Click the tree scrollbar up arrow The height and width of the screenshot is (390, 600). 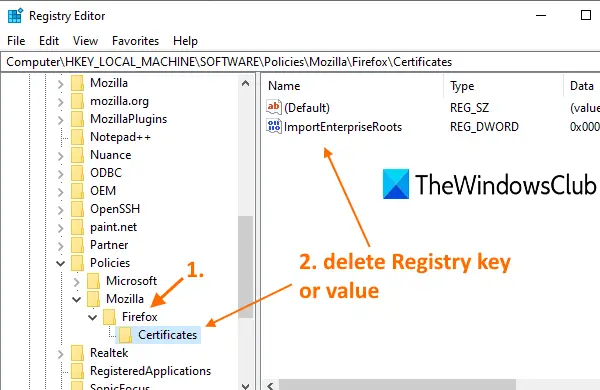pyautogui.click(x=246, y=83)
